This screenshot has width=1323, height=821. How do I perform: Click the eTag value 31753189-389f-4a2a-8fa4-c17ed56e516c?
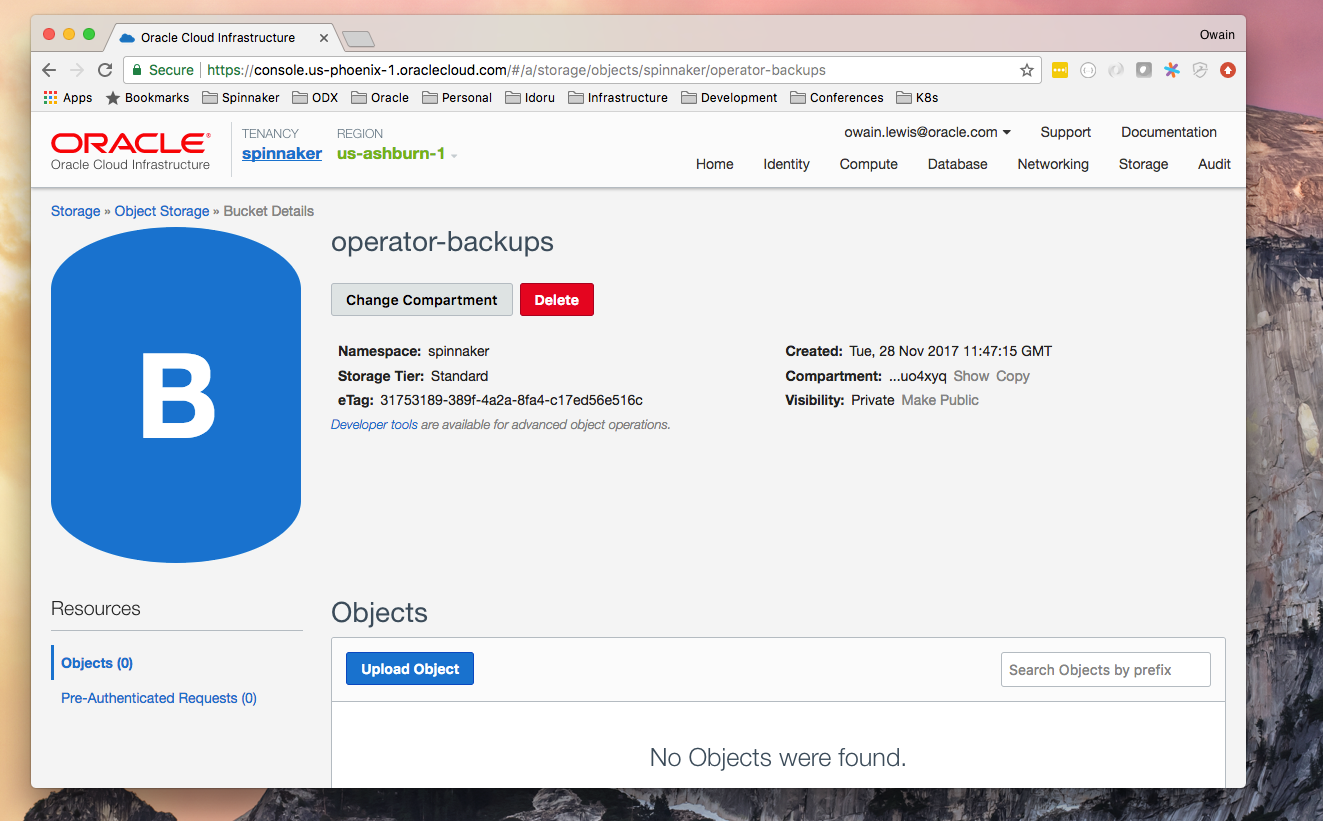click(511, 400)
